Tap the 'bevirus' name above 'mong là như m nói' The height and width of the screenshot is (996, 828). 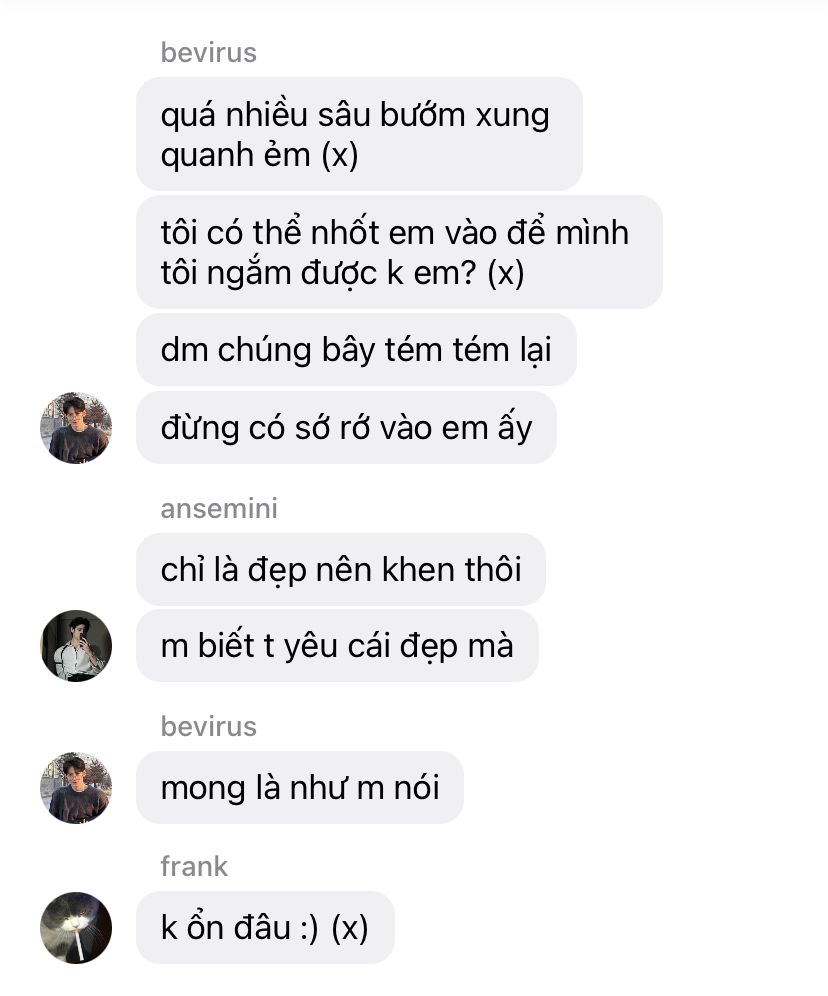pyautogui.click(x=208, y=726)
